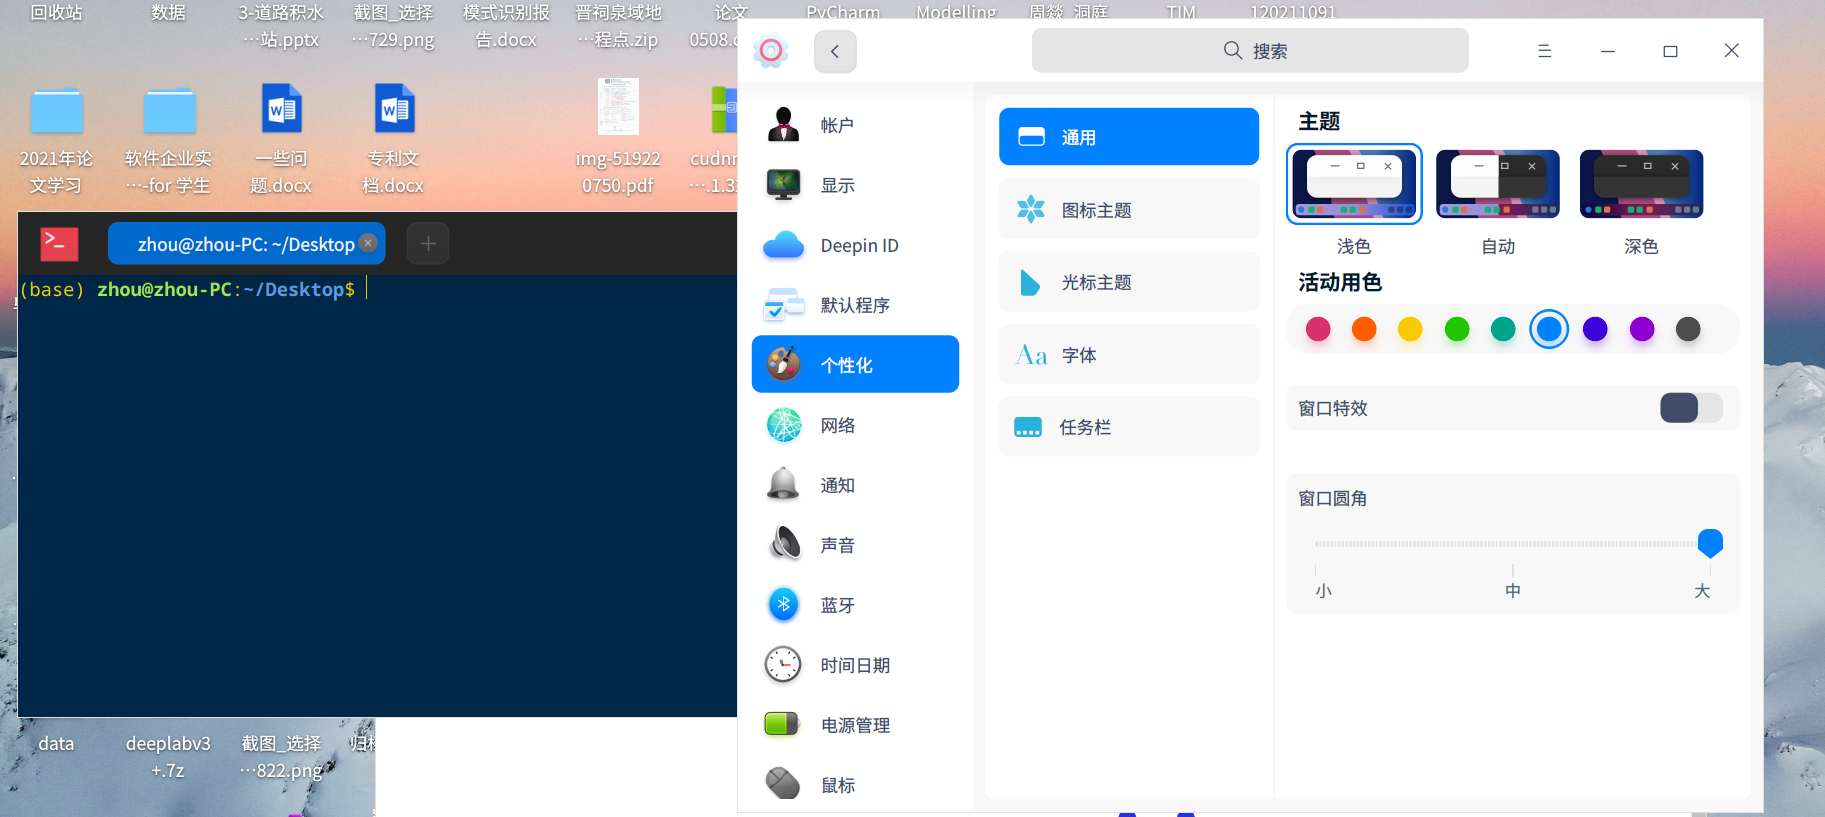Viewport: 1825px width, 817px height.
Task: Open the 声音 sound speaker icon
Action: pyautogui.click(x=784, y=544)
